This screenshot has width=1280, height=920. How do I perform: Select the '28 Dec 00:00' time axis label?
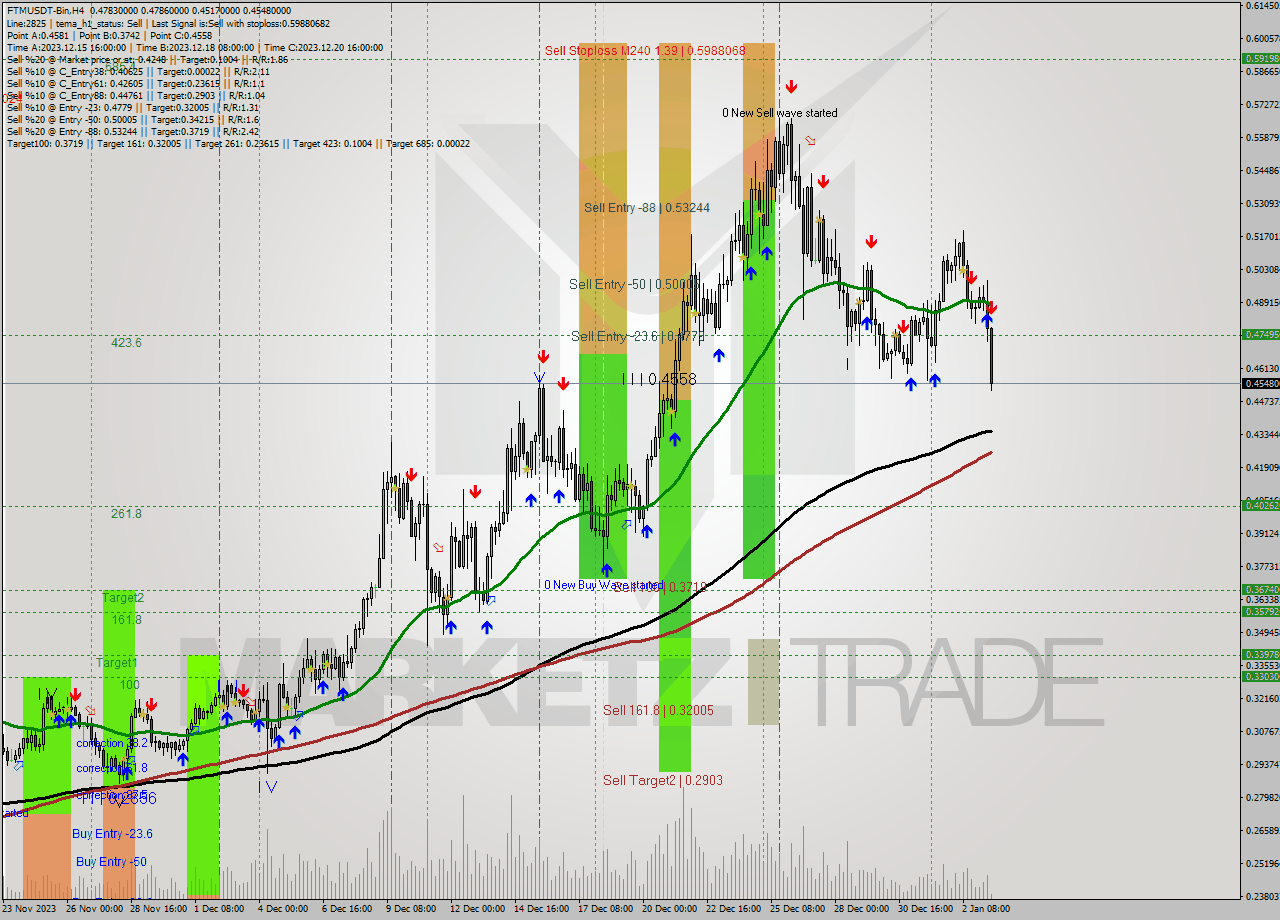pos(861,909)
